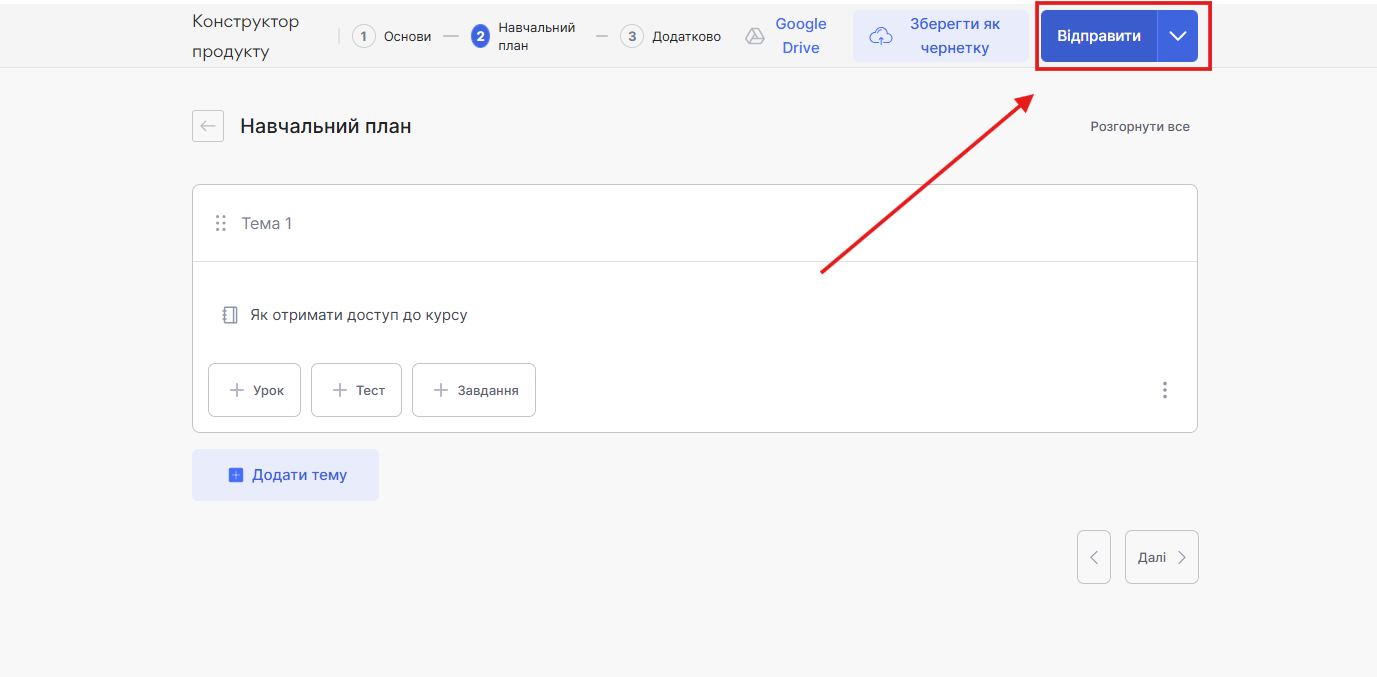This screenshot has height=677, width=1377.
Task: Click the notebook icon of the lesson
Action: [229, 315]
